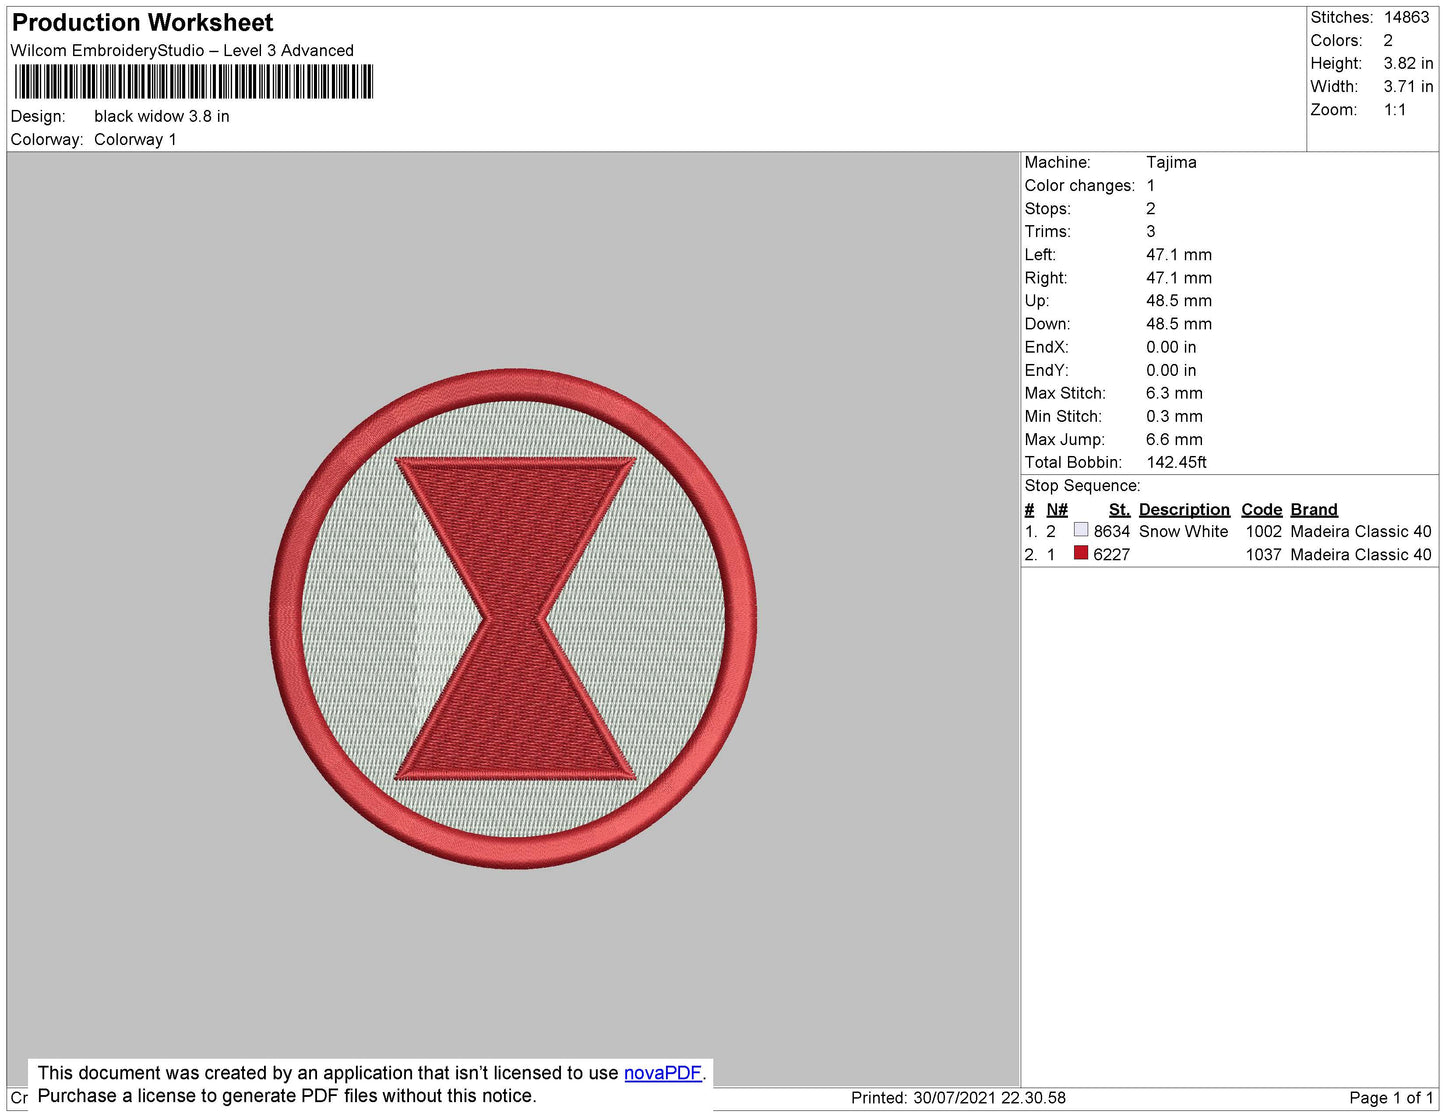Click the N# column header
This screenshot has width=1445, height=1117.
(1057, 510)
